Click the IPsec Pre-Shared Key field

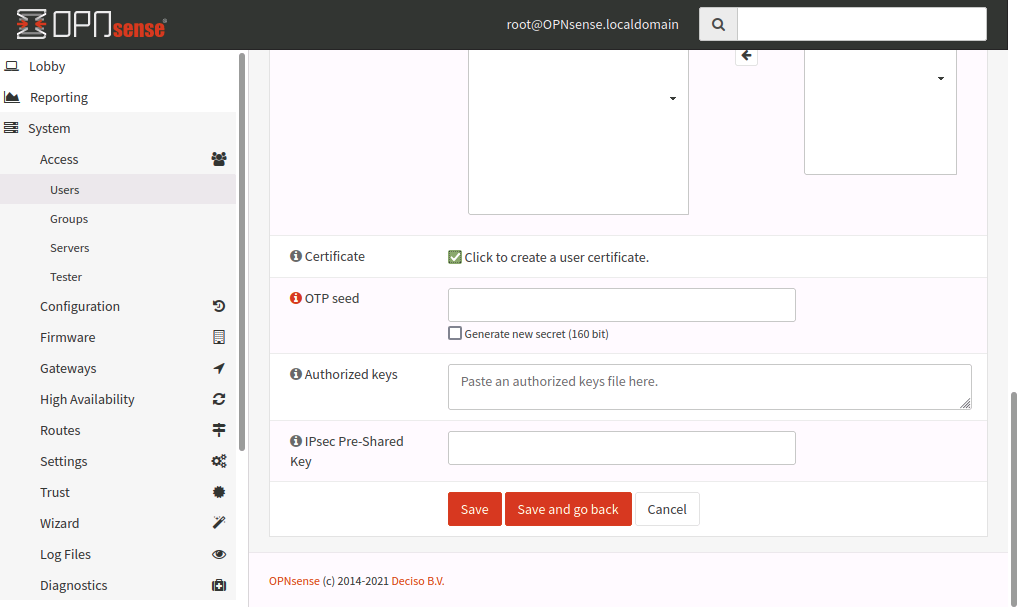(x=621, y=448)
